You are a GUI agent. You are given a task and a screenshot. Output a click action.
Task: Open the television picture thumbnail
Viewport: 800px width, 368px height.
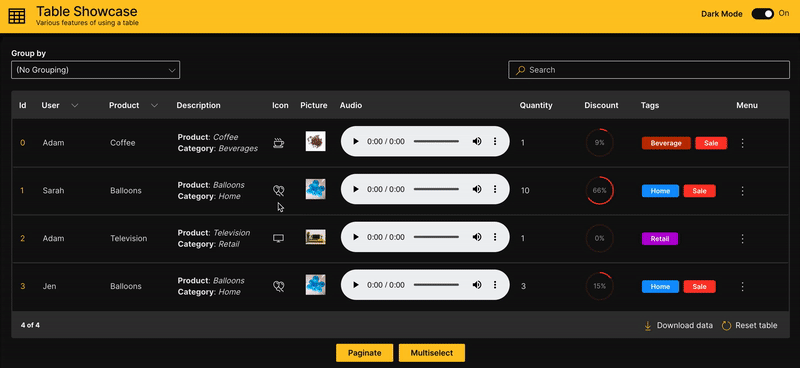pos(315,237)
